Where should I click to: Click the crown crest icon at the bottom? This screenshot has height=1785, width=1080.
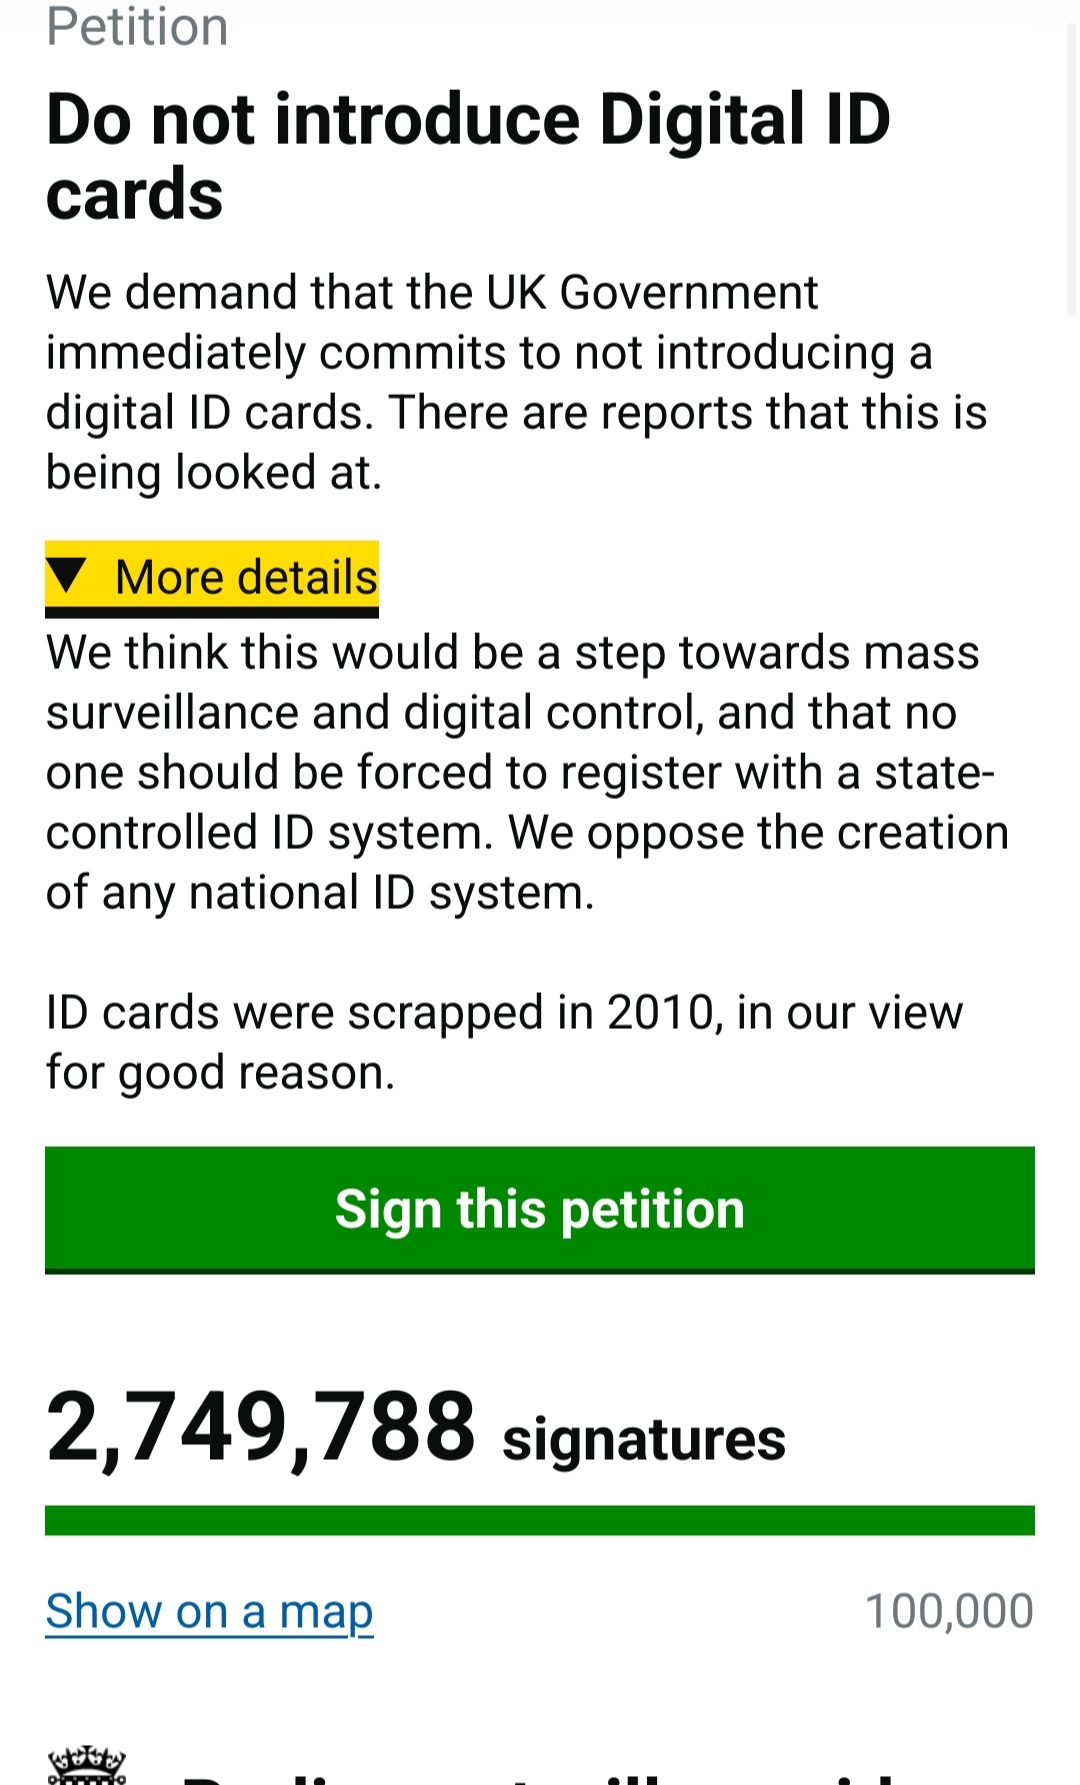pos(87,1767)
